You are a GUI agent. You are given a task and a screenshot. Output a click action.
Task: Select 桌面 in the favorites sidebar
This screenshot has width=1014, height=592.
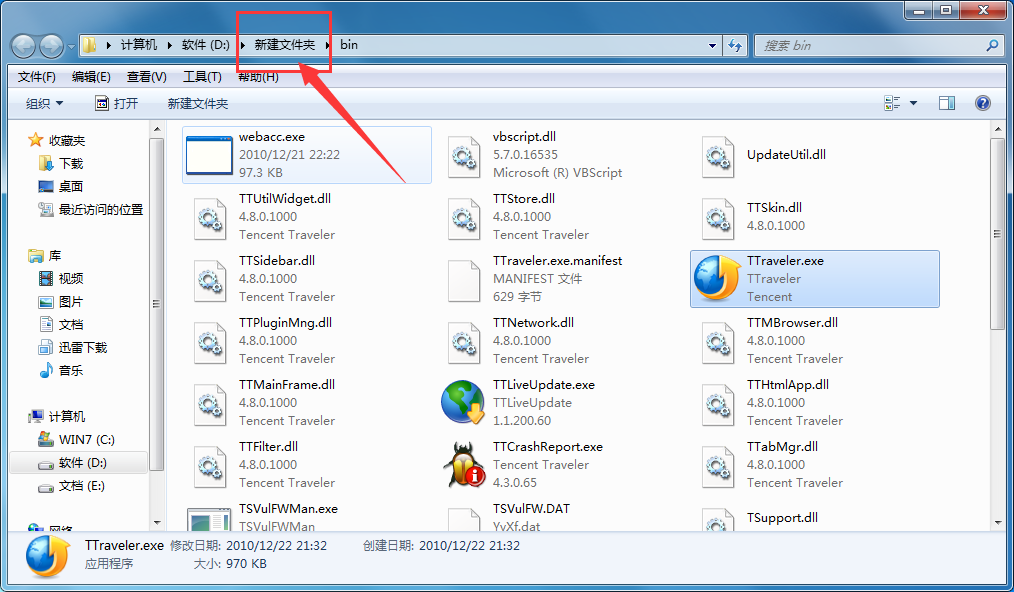click(x=70, y=186)
